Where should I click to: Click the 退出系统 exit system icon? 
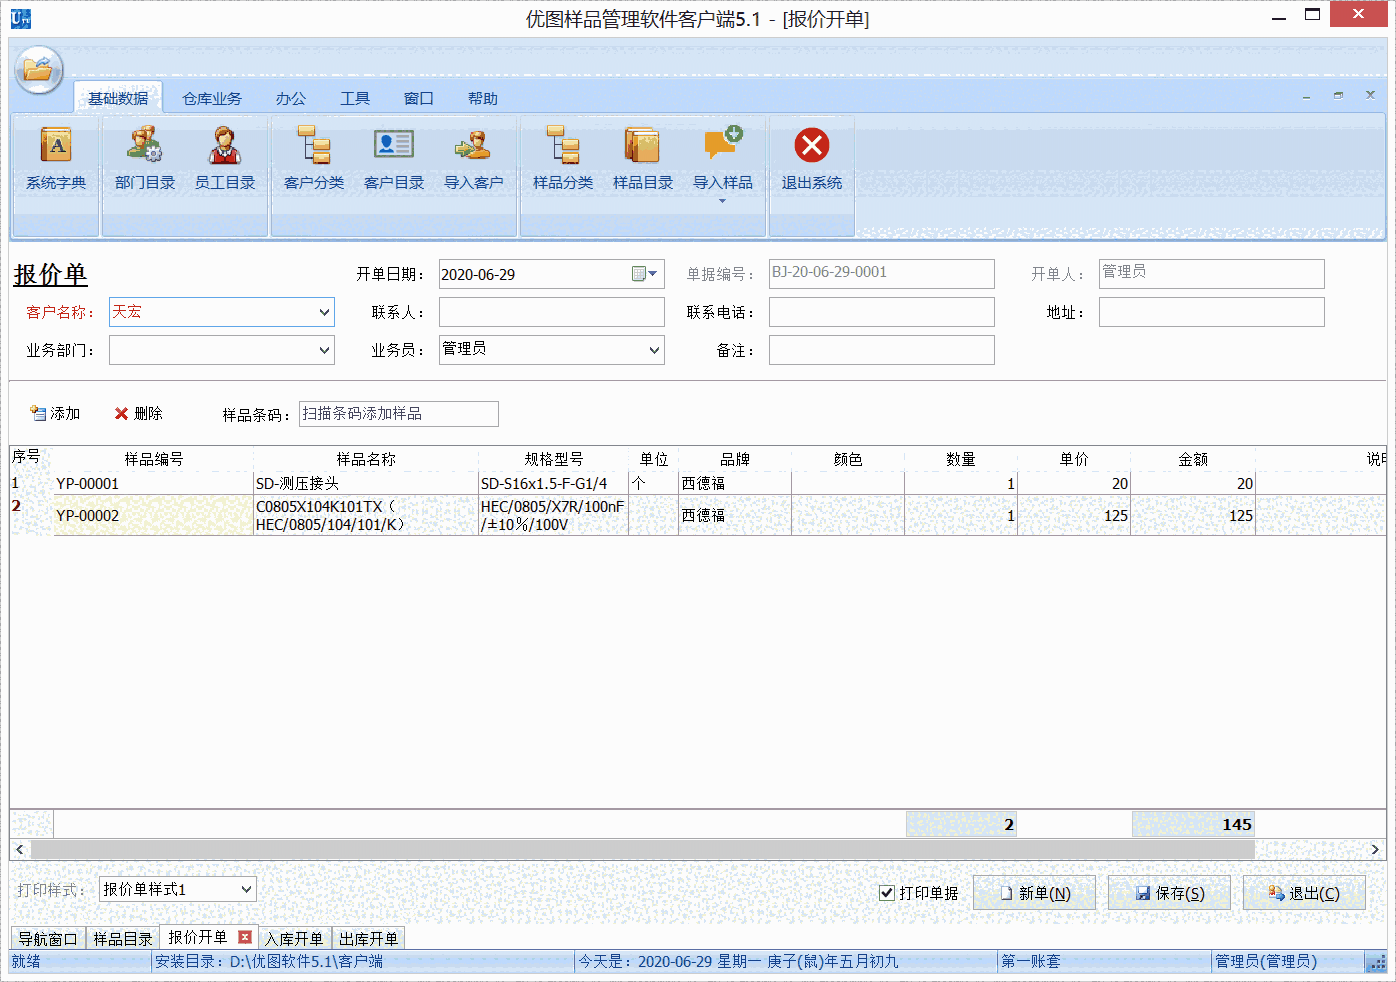811,160
